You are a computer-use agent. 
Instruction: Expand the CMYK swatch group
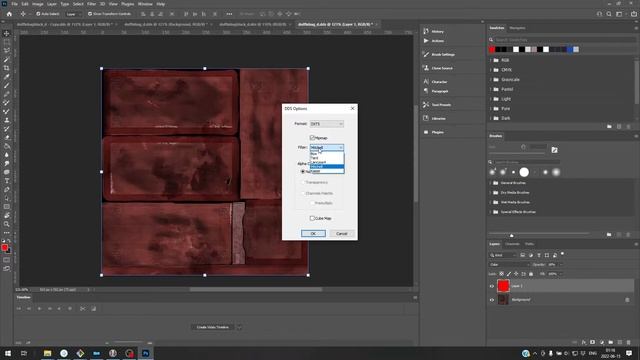click(491, 70)
